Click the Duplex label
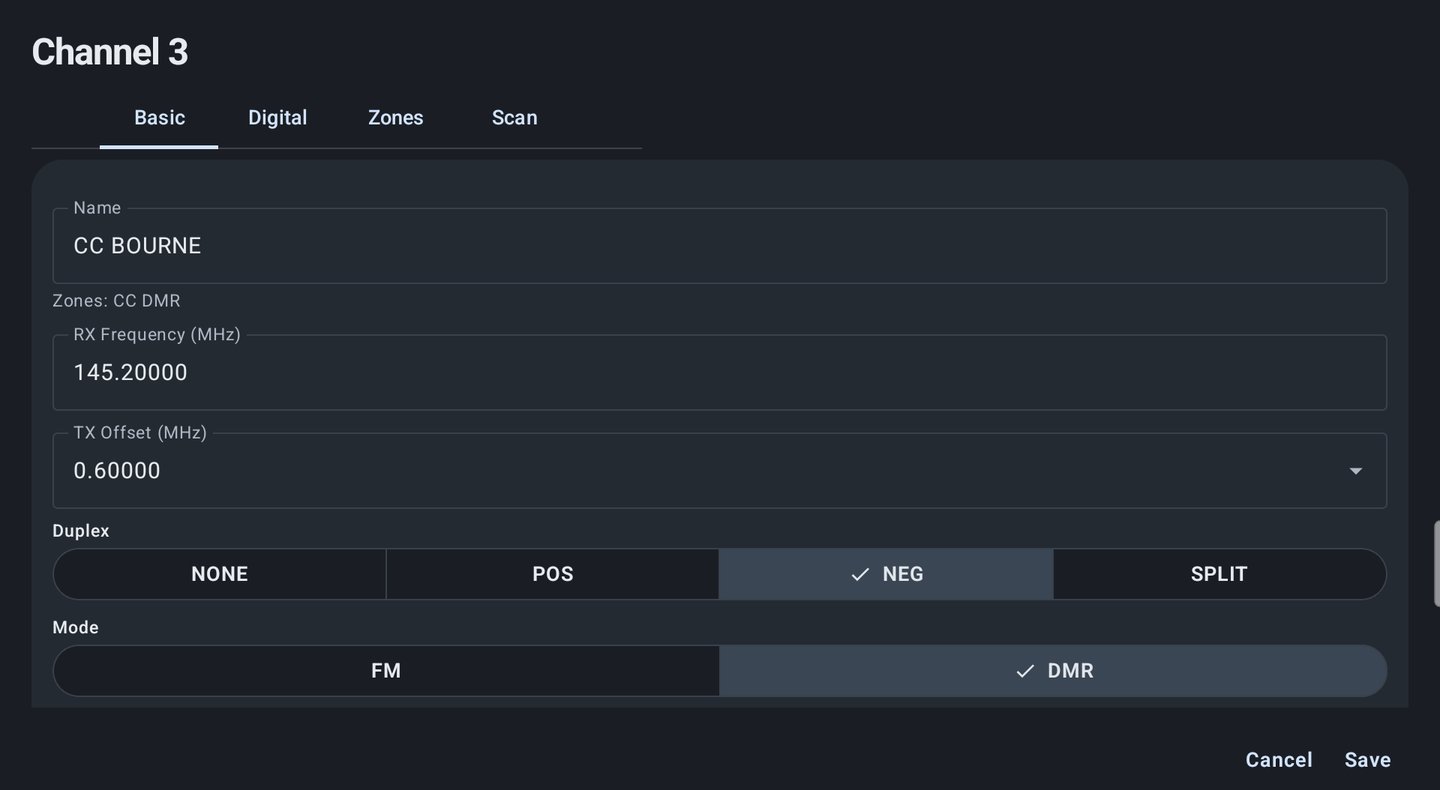This screenshot has height=790, width=1440. tap(81, 531)
